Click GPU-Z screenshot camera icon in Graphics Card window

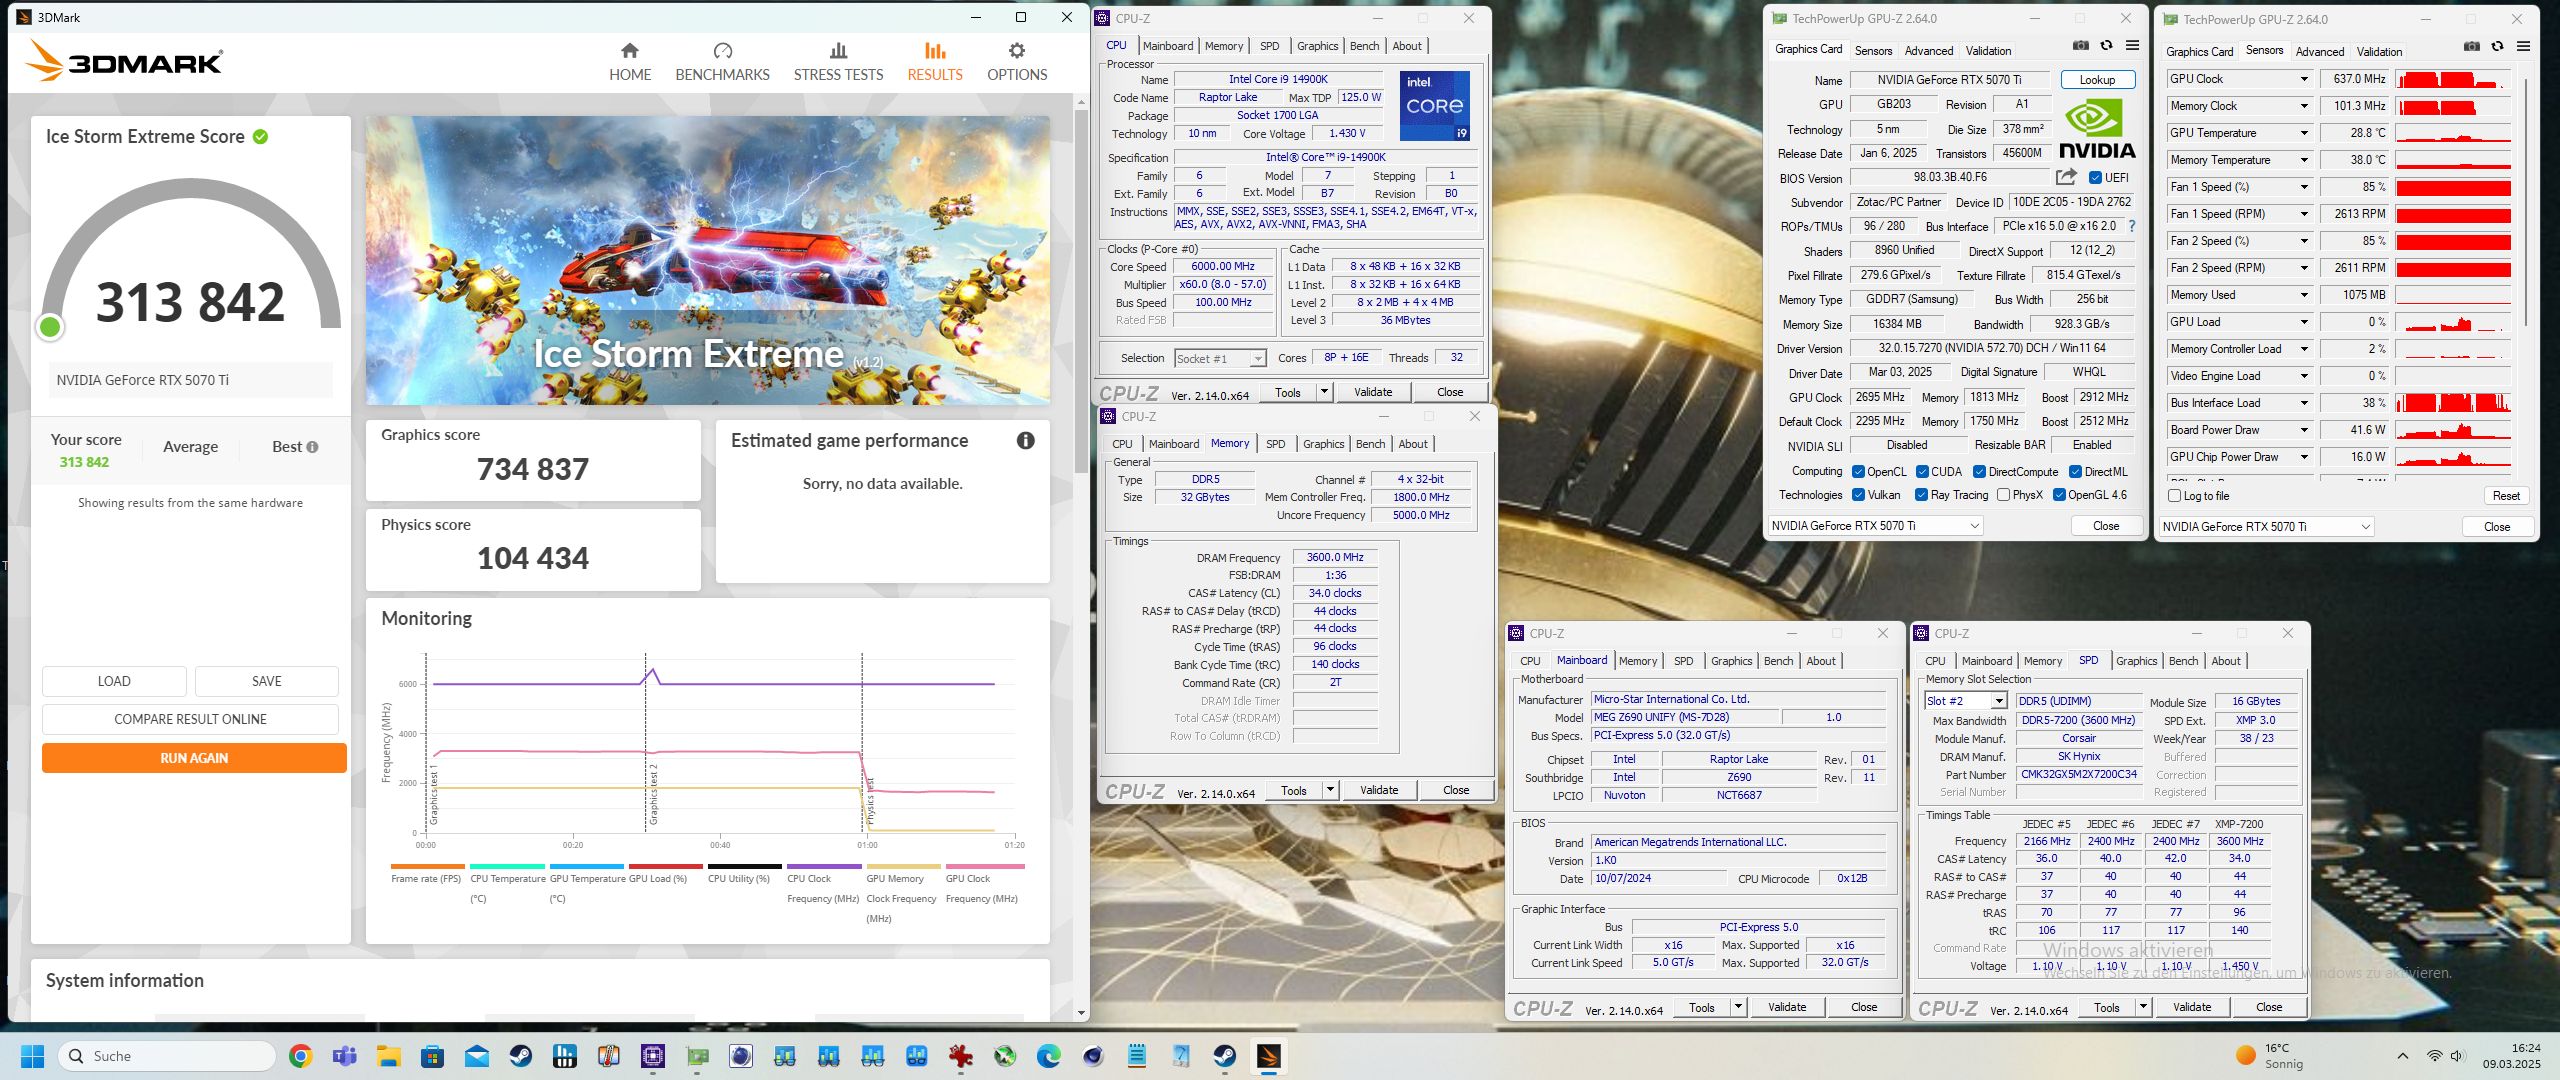pos(2081,45)
